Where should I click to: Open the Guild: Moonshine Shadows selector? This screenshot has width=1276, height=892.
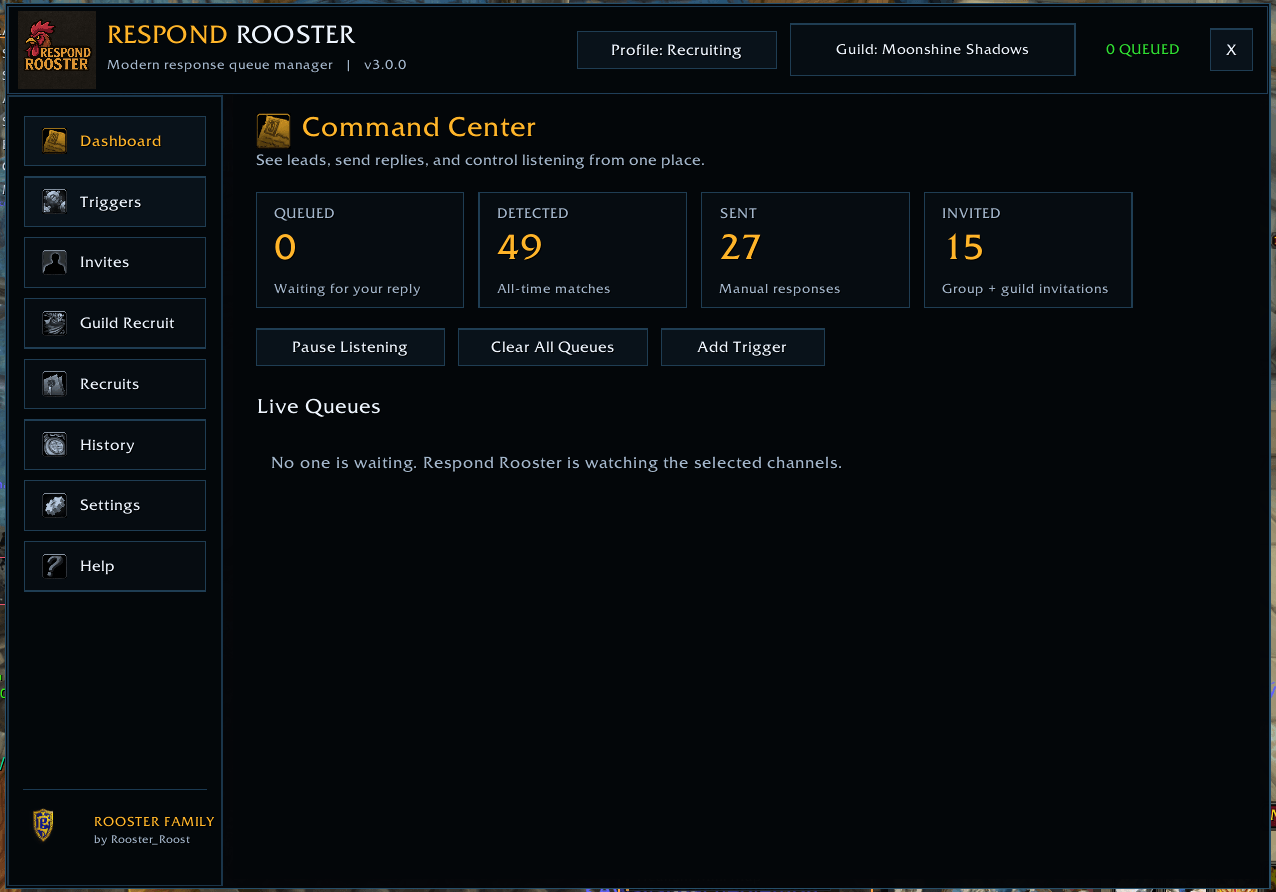932,49
